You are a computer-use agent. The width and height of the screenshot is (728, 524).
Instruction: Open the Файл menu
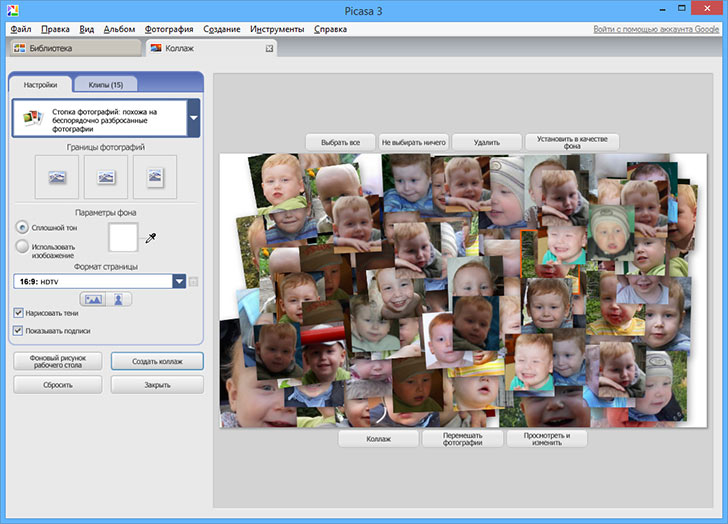pyautogui.click(x=21, y=29)
